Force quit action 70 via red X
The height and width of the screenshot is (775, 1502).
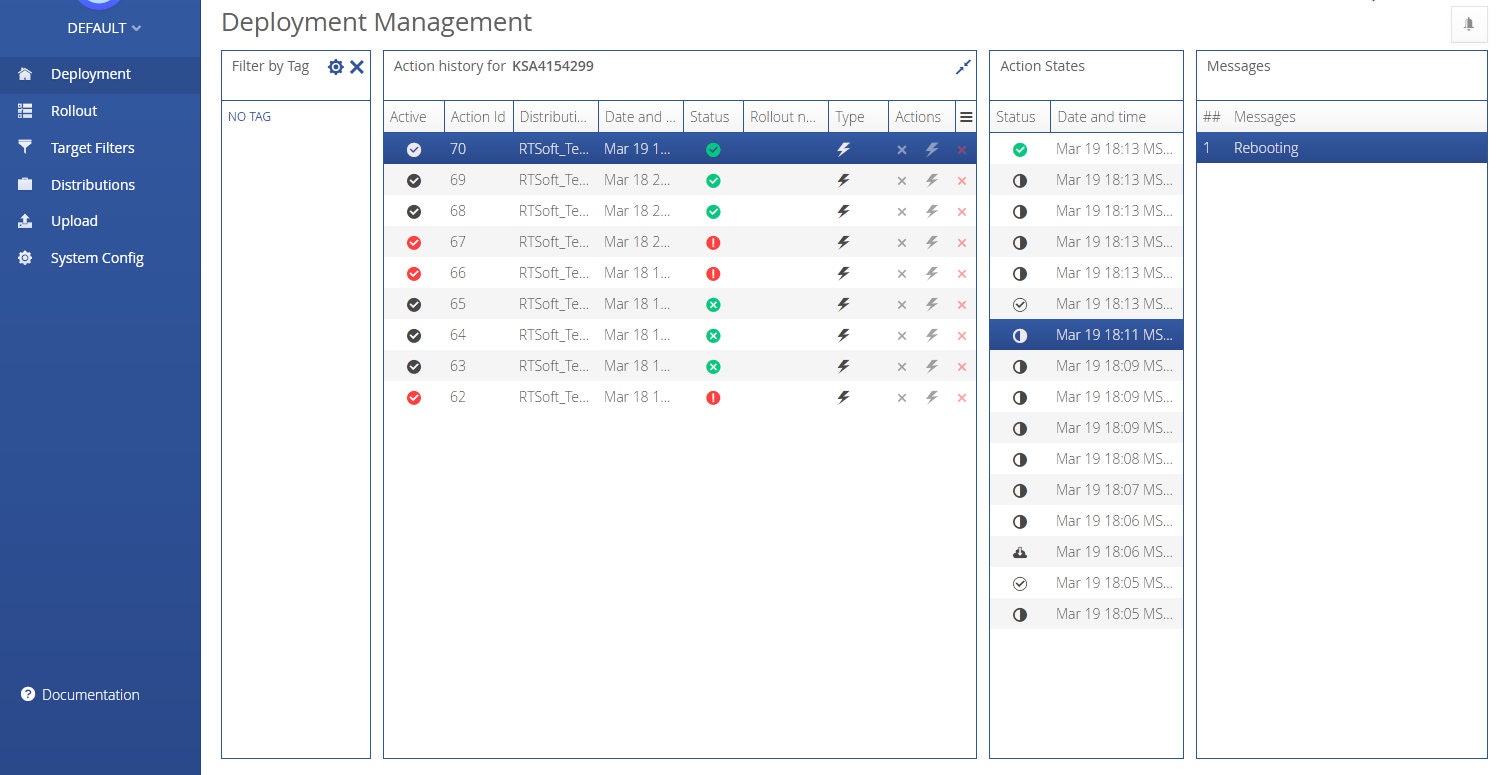click(962, 150)
